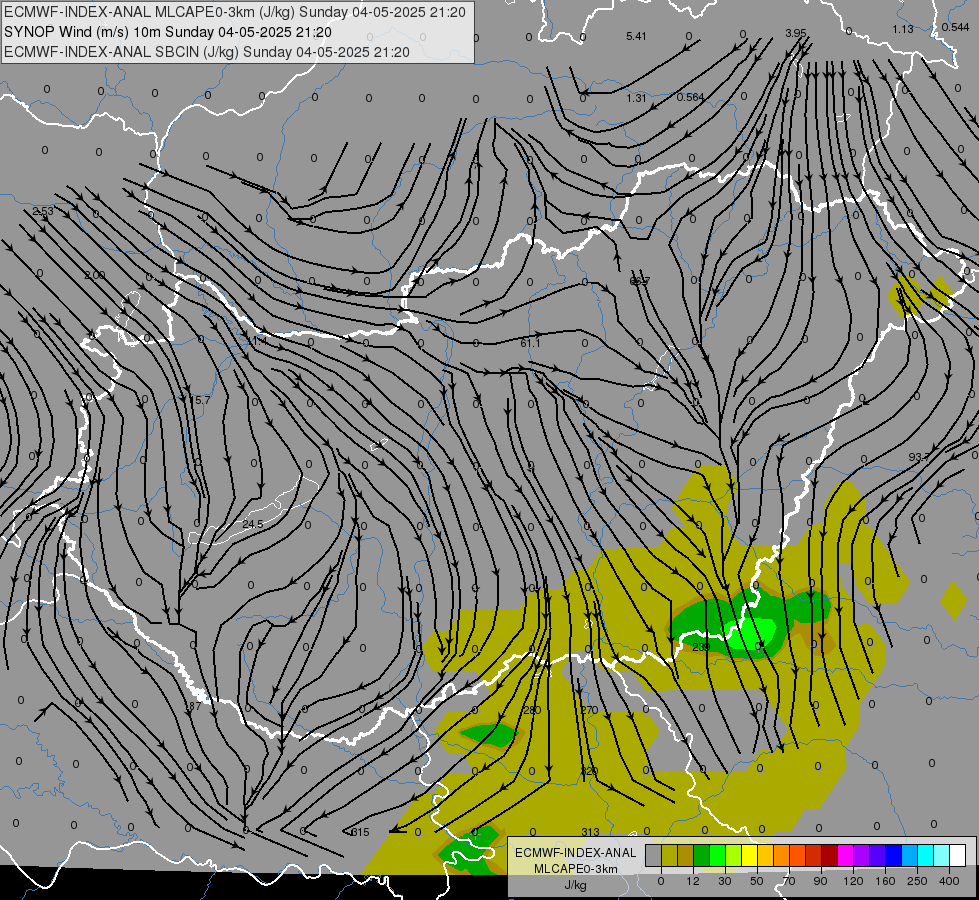Click the 0.544 value on map

pyautogui.click(x=955, y=27)
